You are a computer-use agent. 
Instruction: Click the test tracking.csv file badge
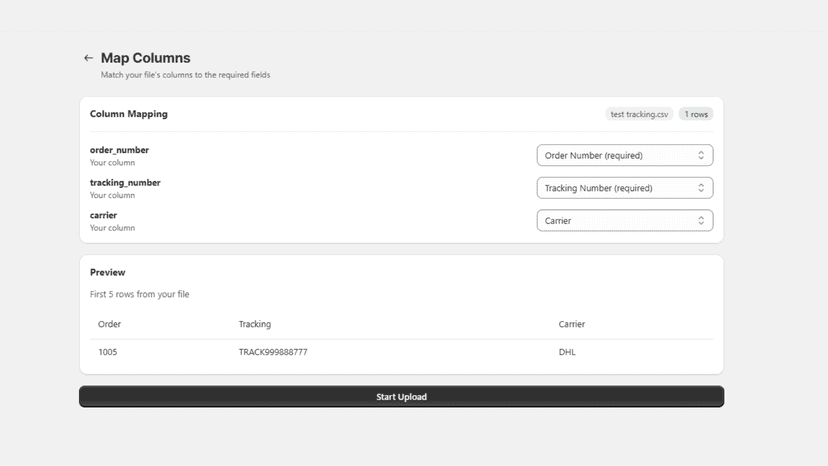click(x=639, y=114)
